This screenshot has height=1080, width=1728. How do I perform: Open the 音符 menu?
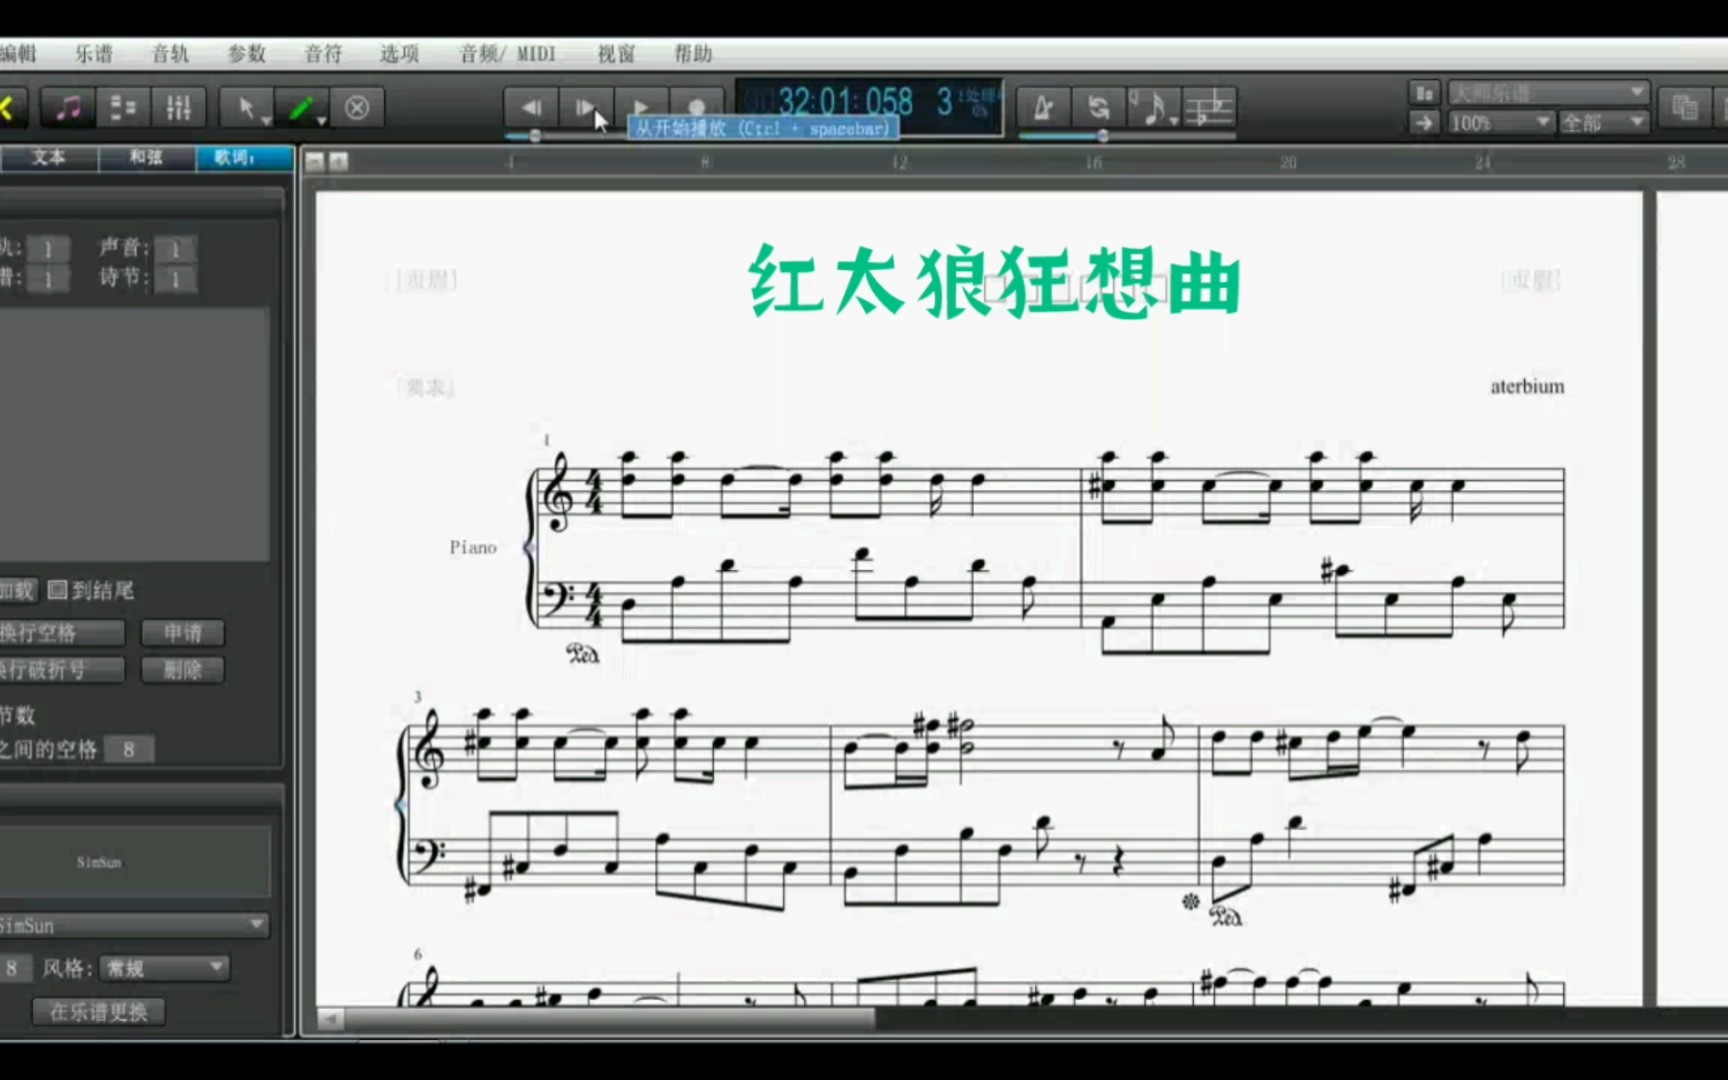coord(323,54)
